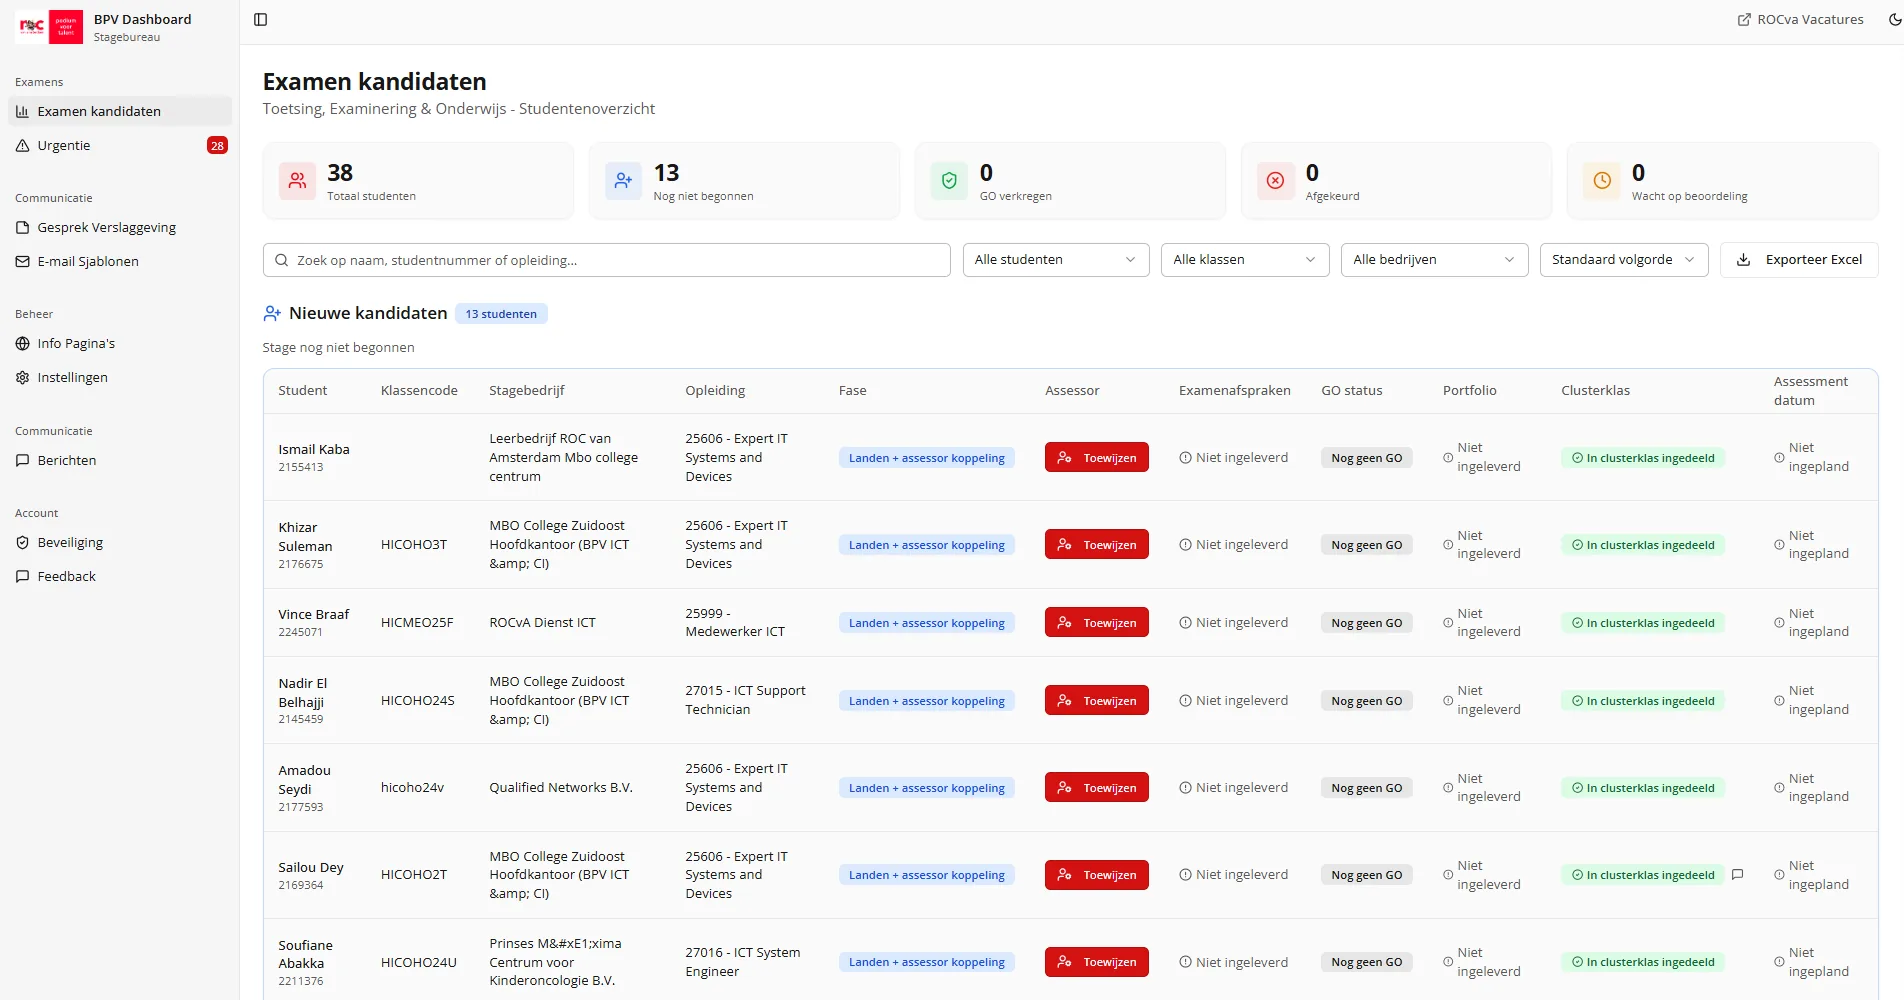Open Feedback in the sidebar
This screenshot has width=1904, height=1000.
pyautogui.click(x=120, y=577)
